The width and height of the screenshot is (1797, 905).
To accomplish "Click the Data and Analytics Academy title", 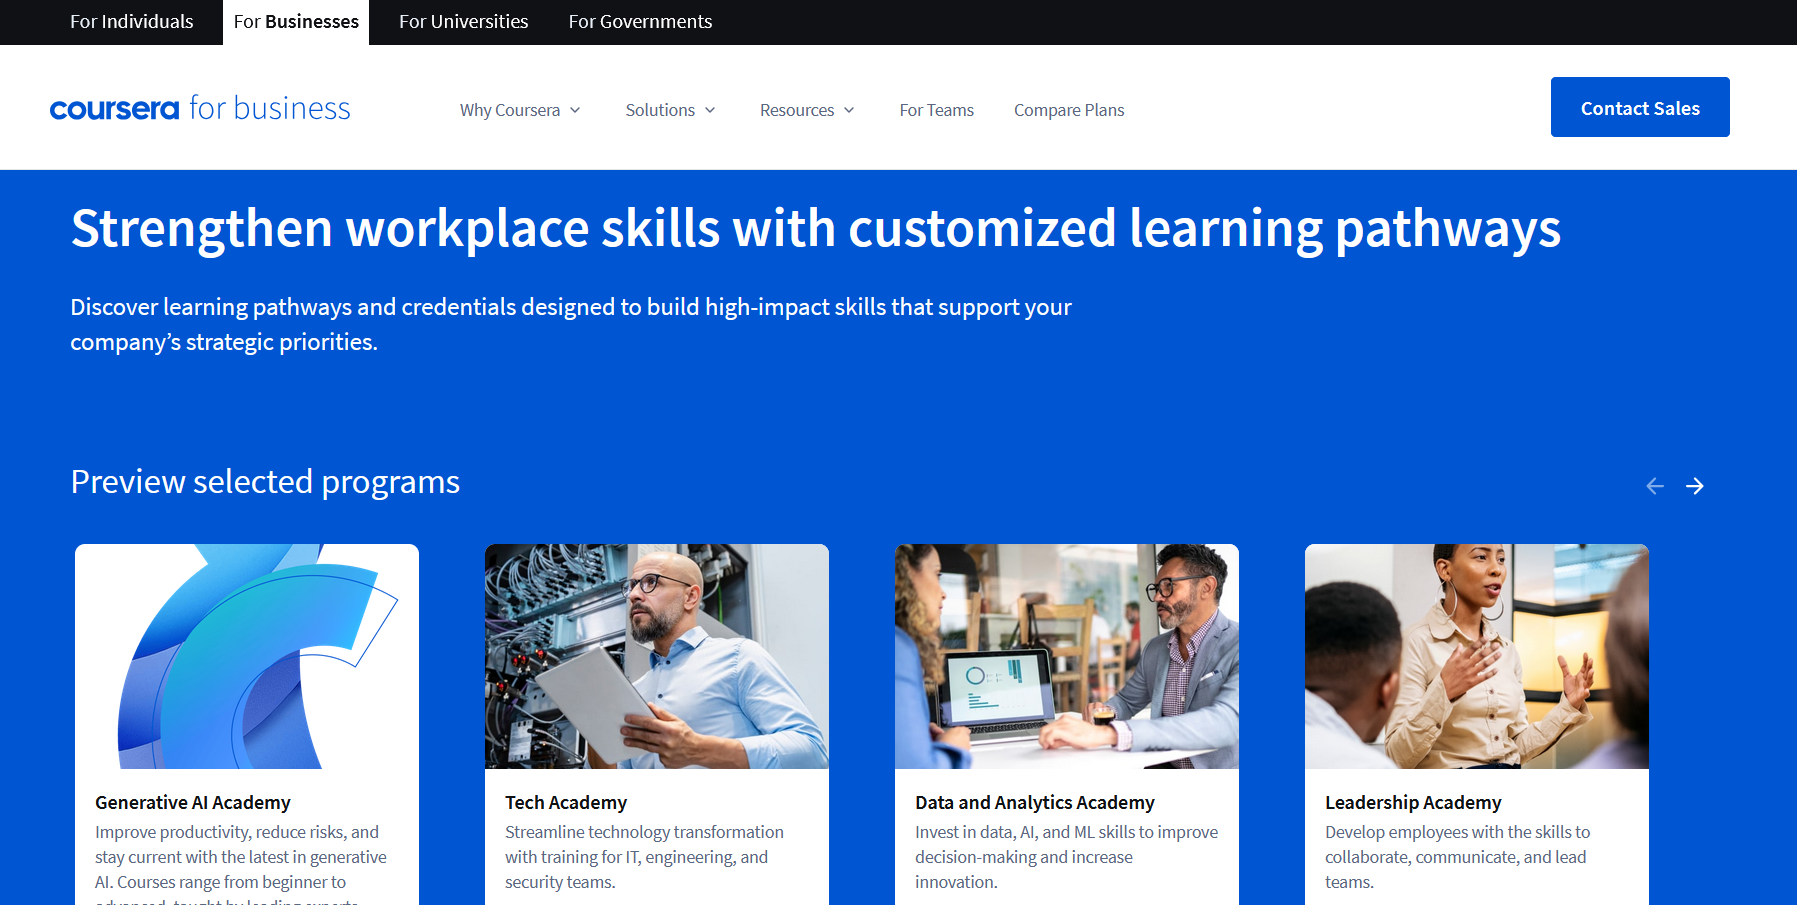I will [x=1035, y=803].
